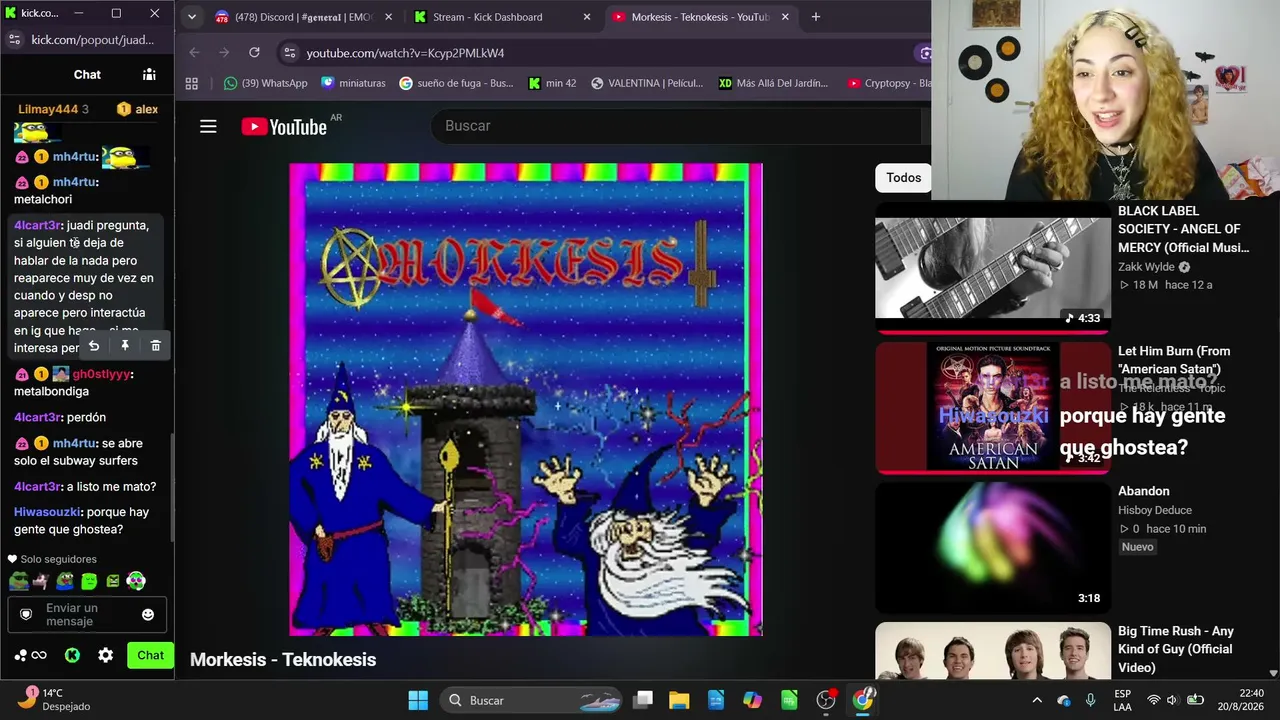The width and height of the screenshot is (1280, 720).
Task: Select the Morkesis - Teknokesis YouTube tab
Action: 700,17
